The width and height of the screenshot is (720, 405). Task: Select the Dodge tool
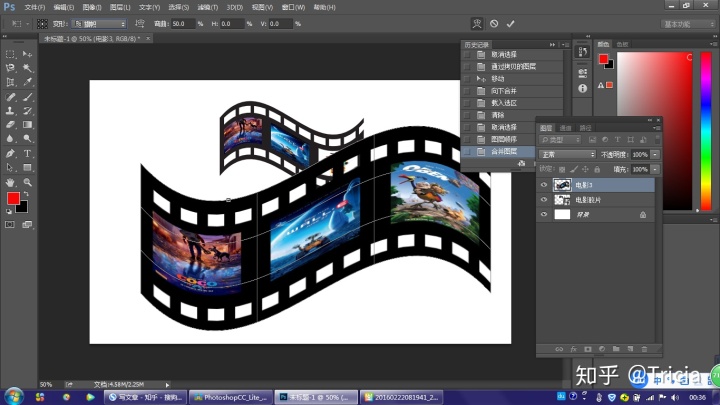tap(28, 138)
